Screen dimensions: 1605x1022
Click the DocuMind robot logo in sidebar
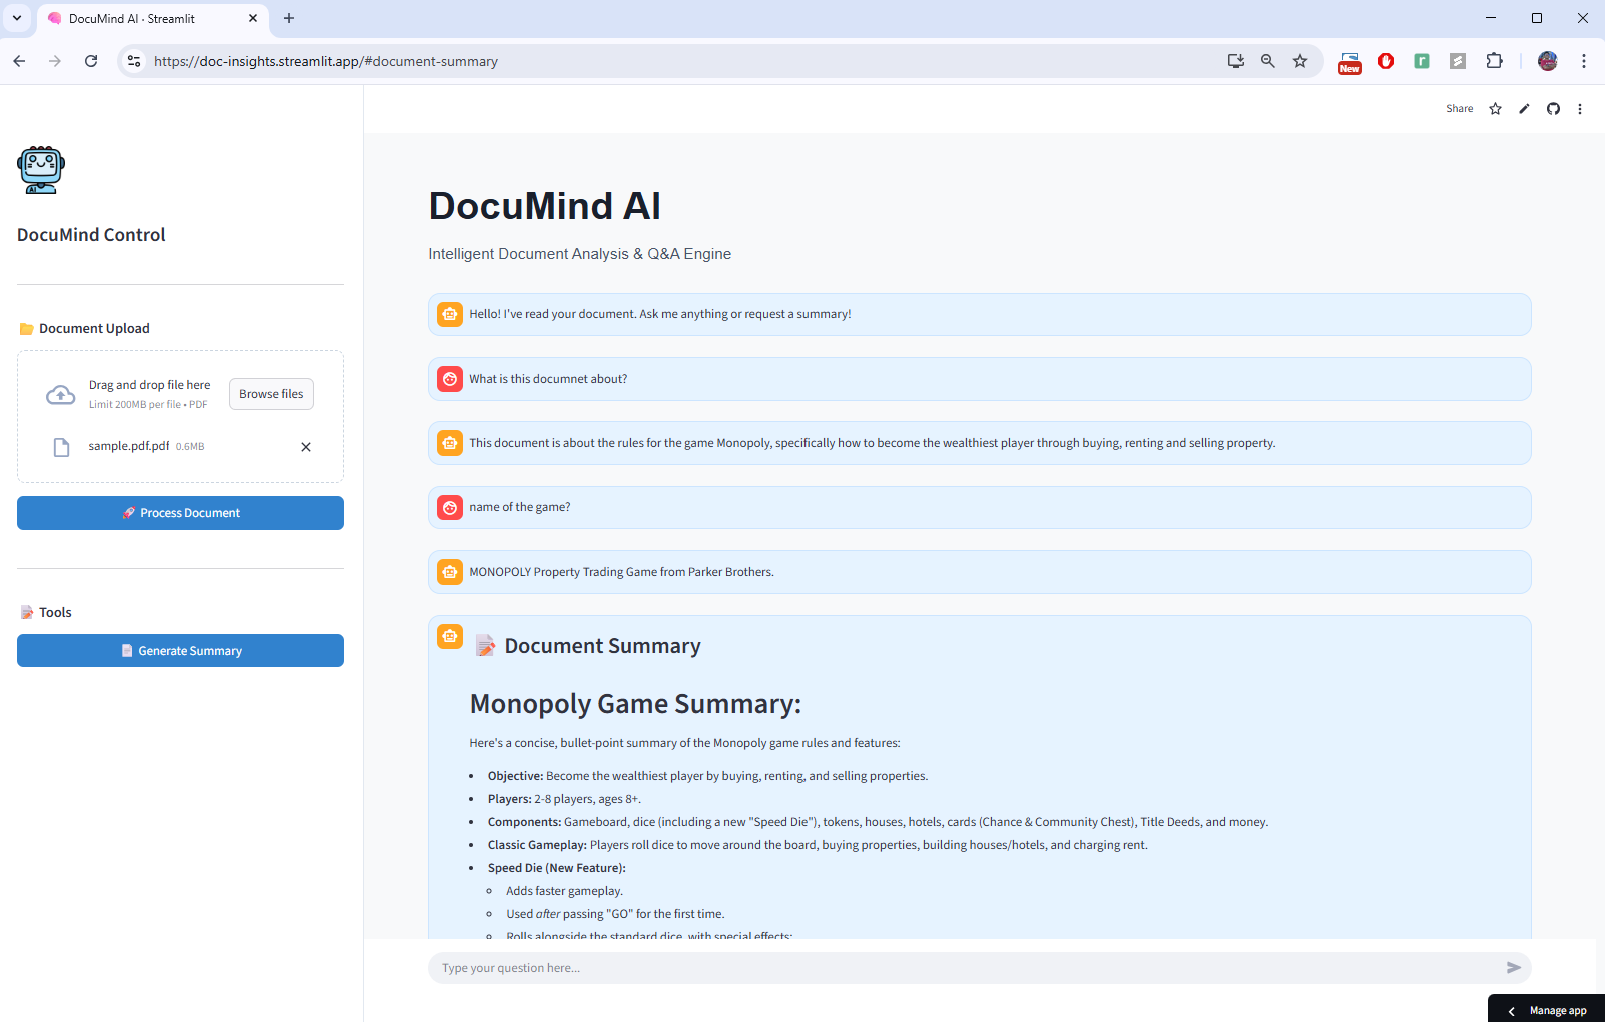coord(41,170)
